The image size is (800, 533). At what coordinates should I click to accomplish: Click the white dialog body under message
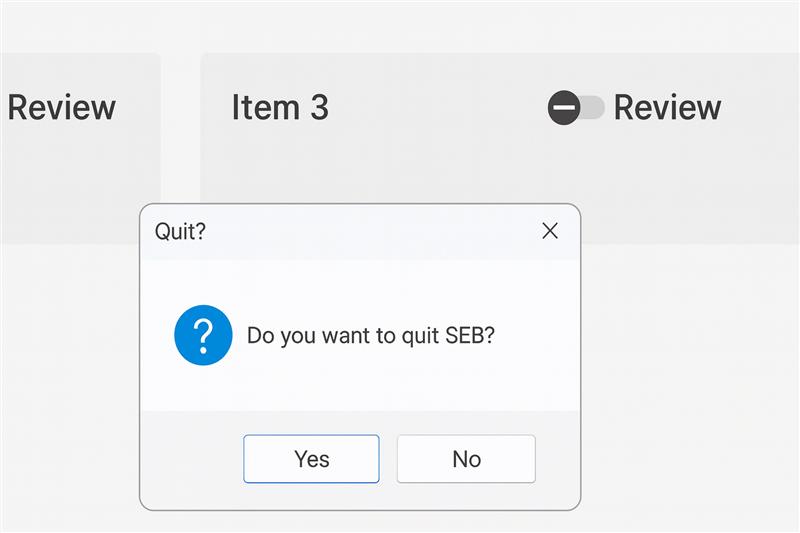tap(360, 388)
